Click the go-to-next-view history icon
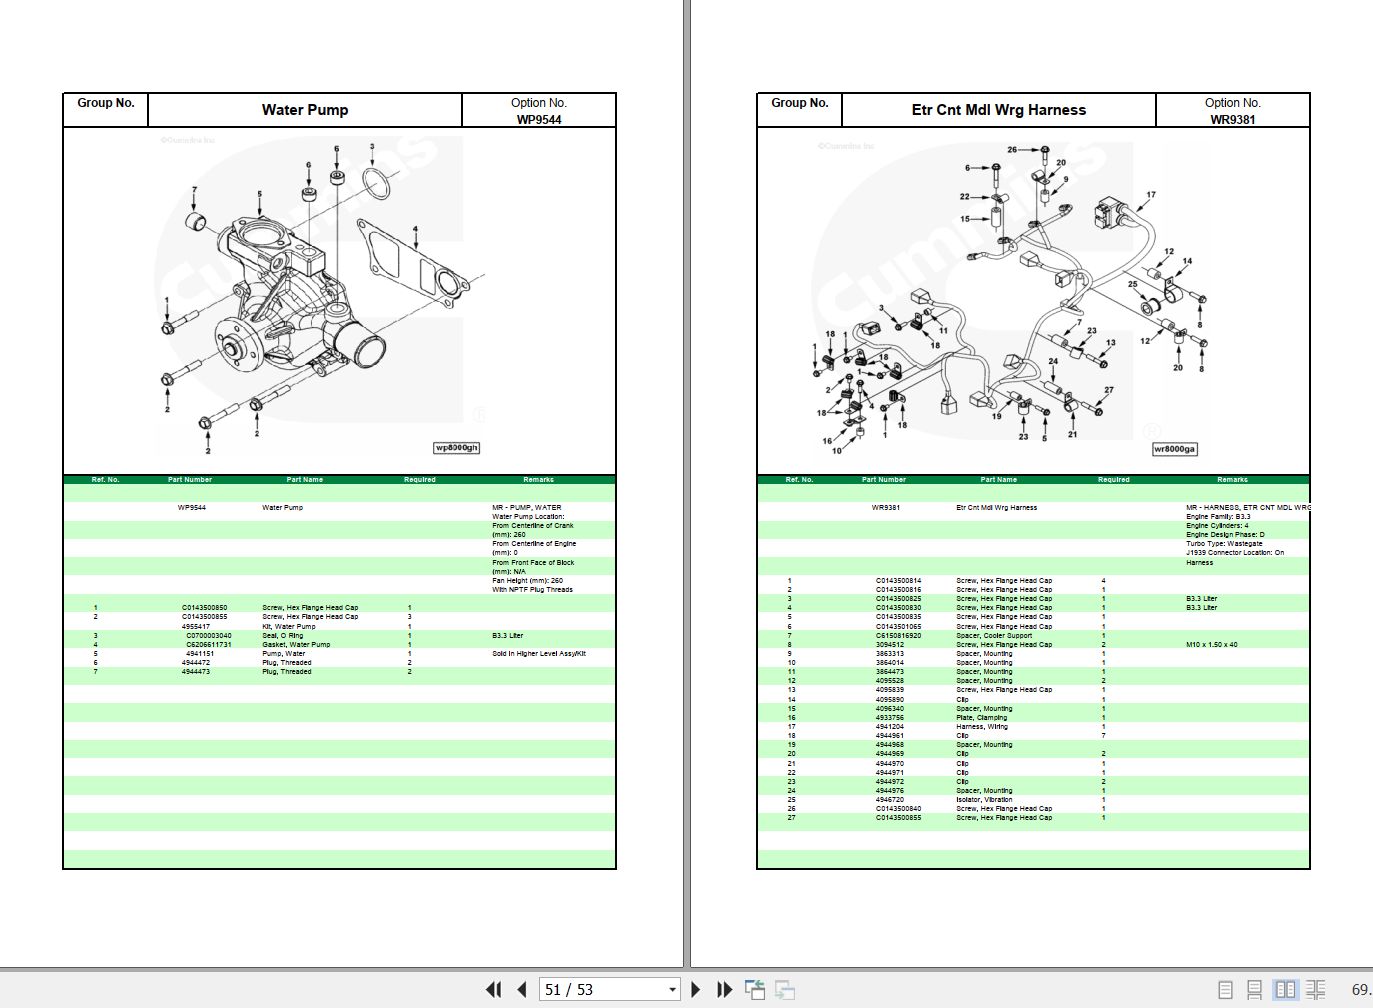Image resolution: width=1373 pixels, height=1008 pixels. coord(782,991)
